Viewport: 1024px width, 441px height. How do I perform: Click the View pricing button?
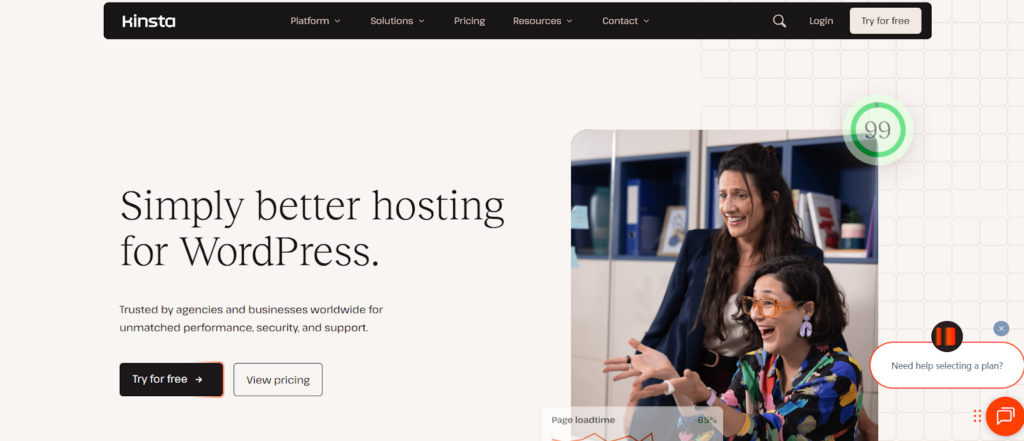[278, 380]
